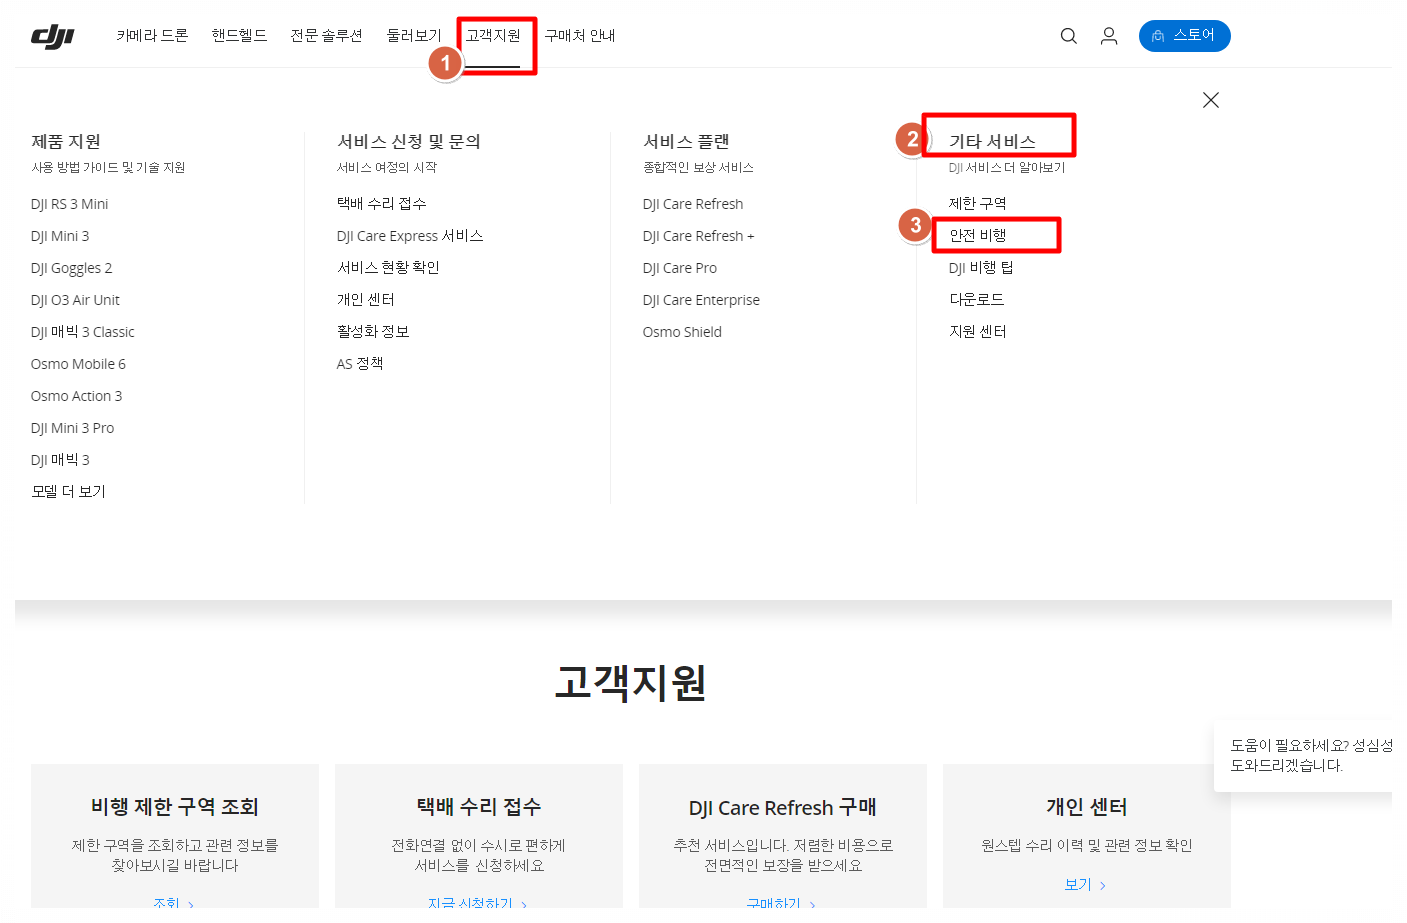Image resolution: width=1407 pixels, height=923 pixels.
Task: Open 택배 수리 접수 menu link
Action: (x=381, y=204)
